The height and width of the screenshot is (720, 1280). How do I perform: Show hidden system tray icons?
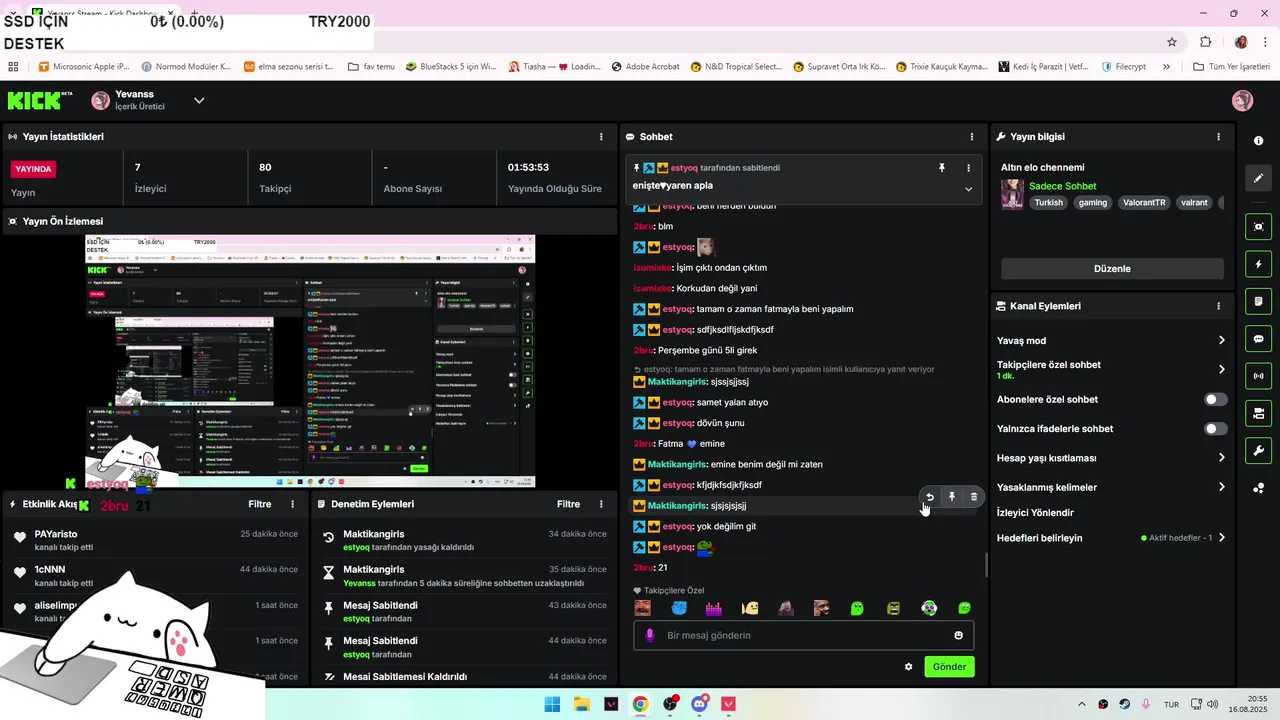click(1081, 704)
